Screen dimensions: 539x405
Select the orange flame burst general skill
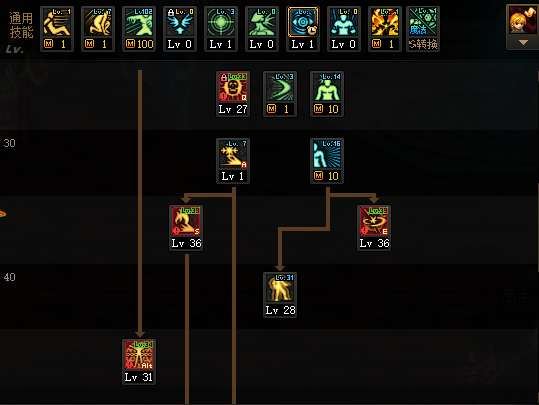point(384,22)
